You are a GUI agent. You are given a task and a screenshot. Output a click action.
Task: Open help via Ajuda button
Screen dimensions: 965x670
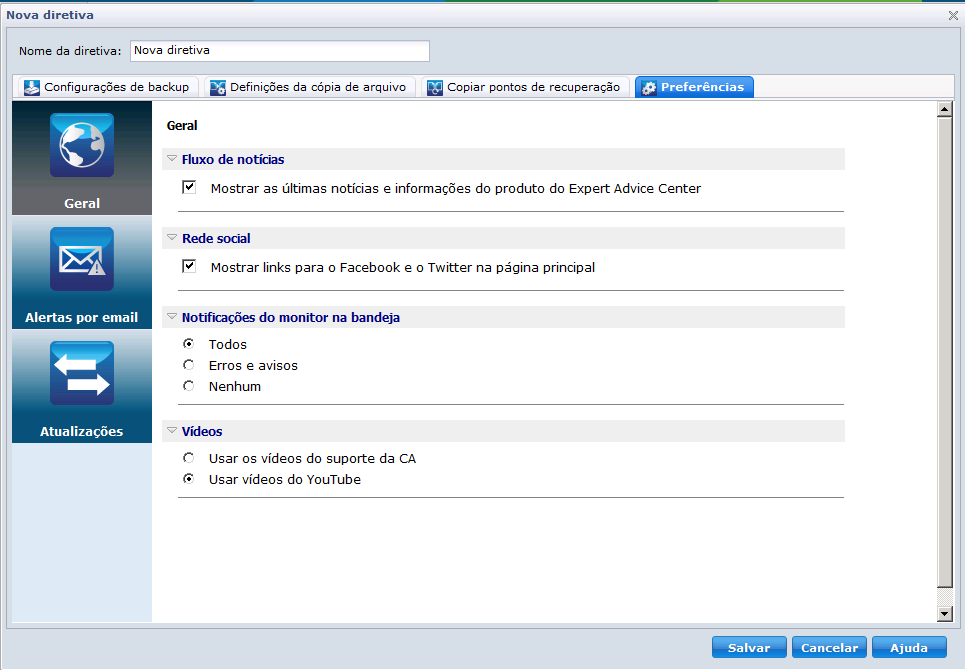pos(909,647)
